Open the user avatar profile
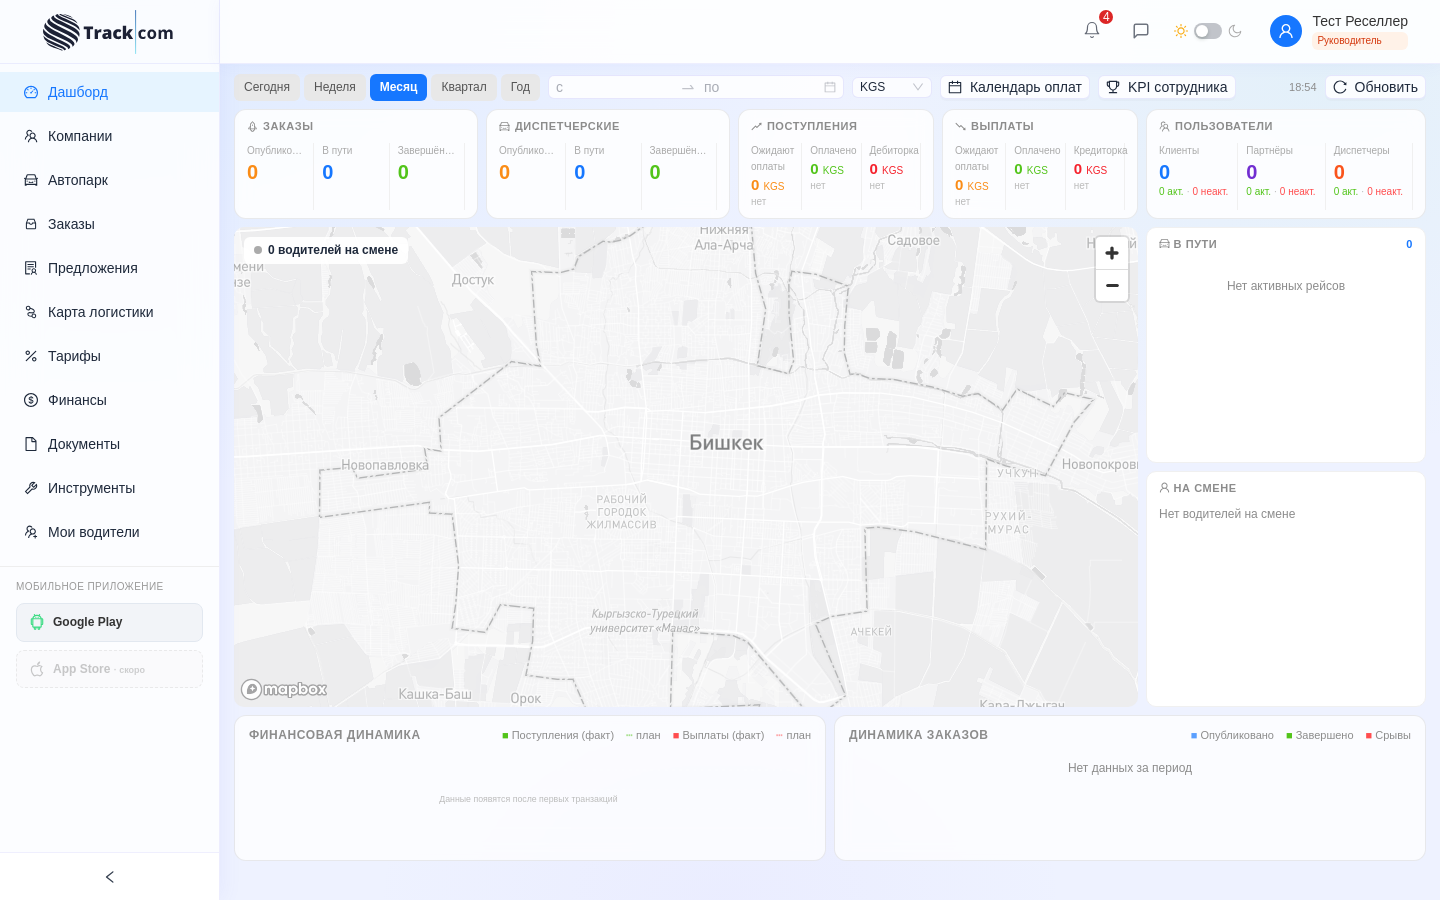 1286,31
